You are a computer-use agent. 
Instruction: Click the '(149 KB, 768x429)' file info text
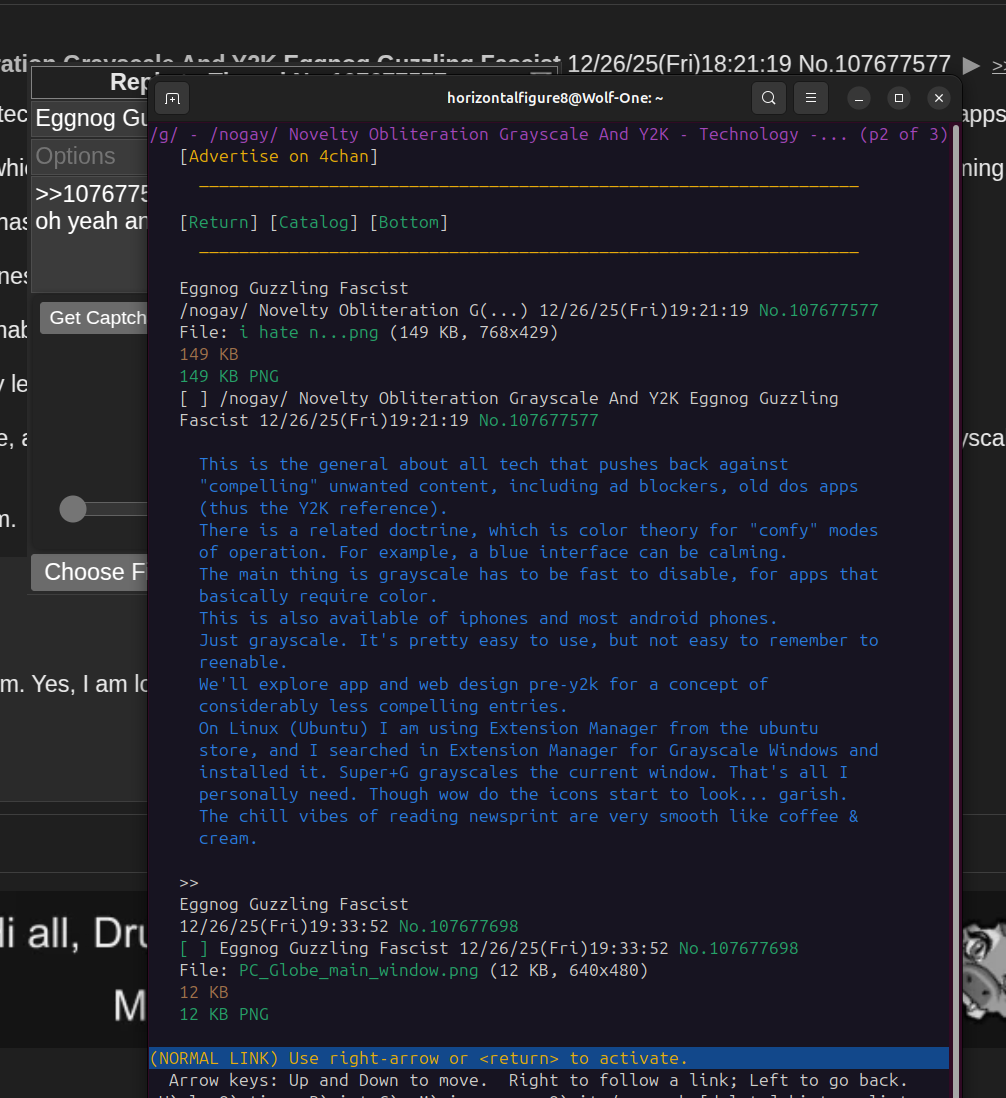[x=474, y=332]
